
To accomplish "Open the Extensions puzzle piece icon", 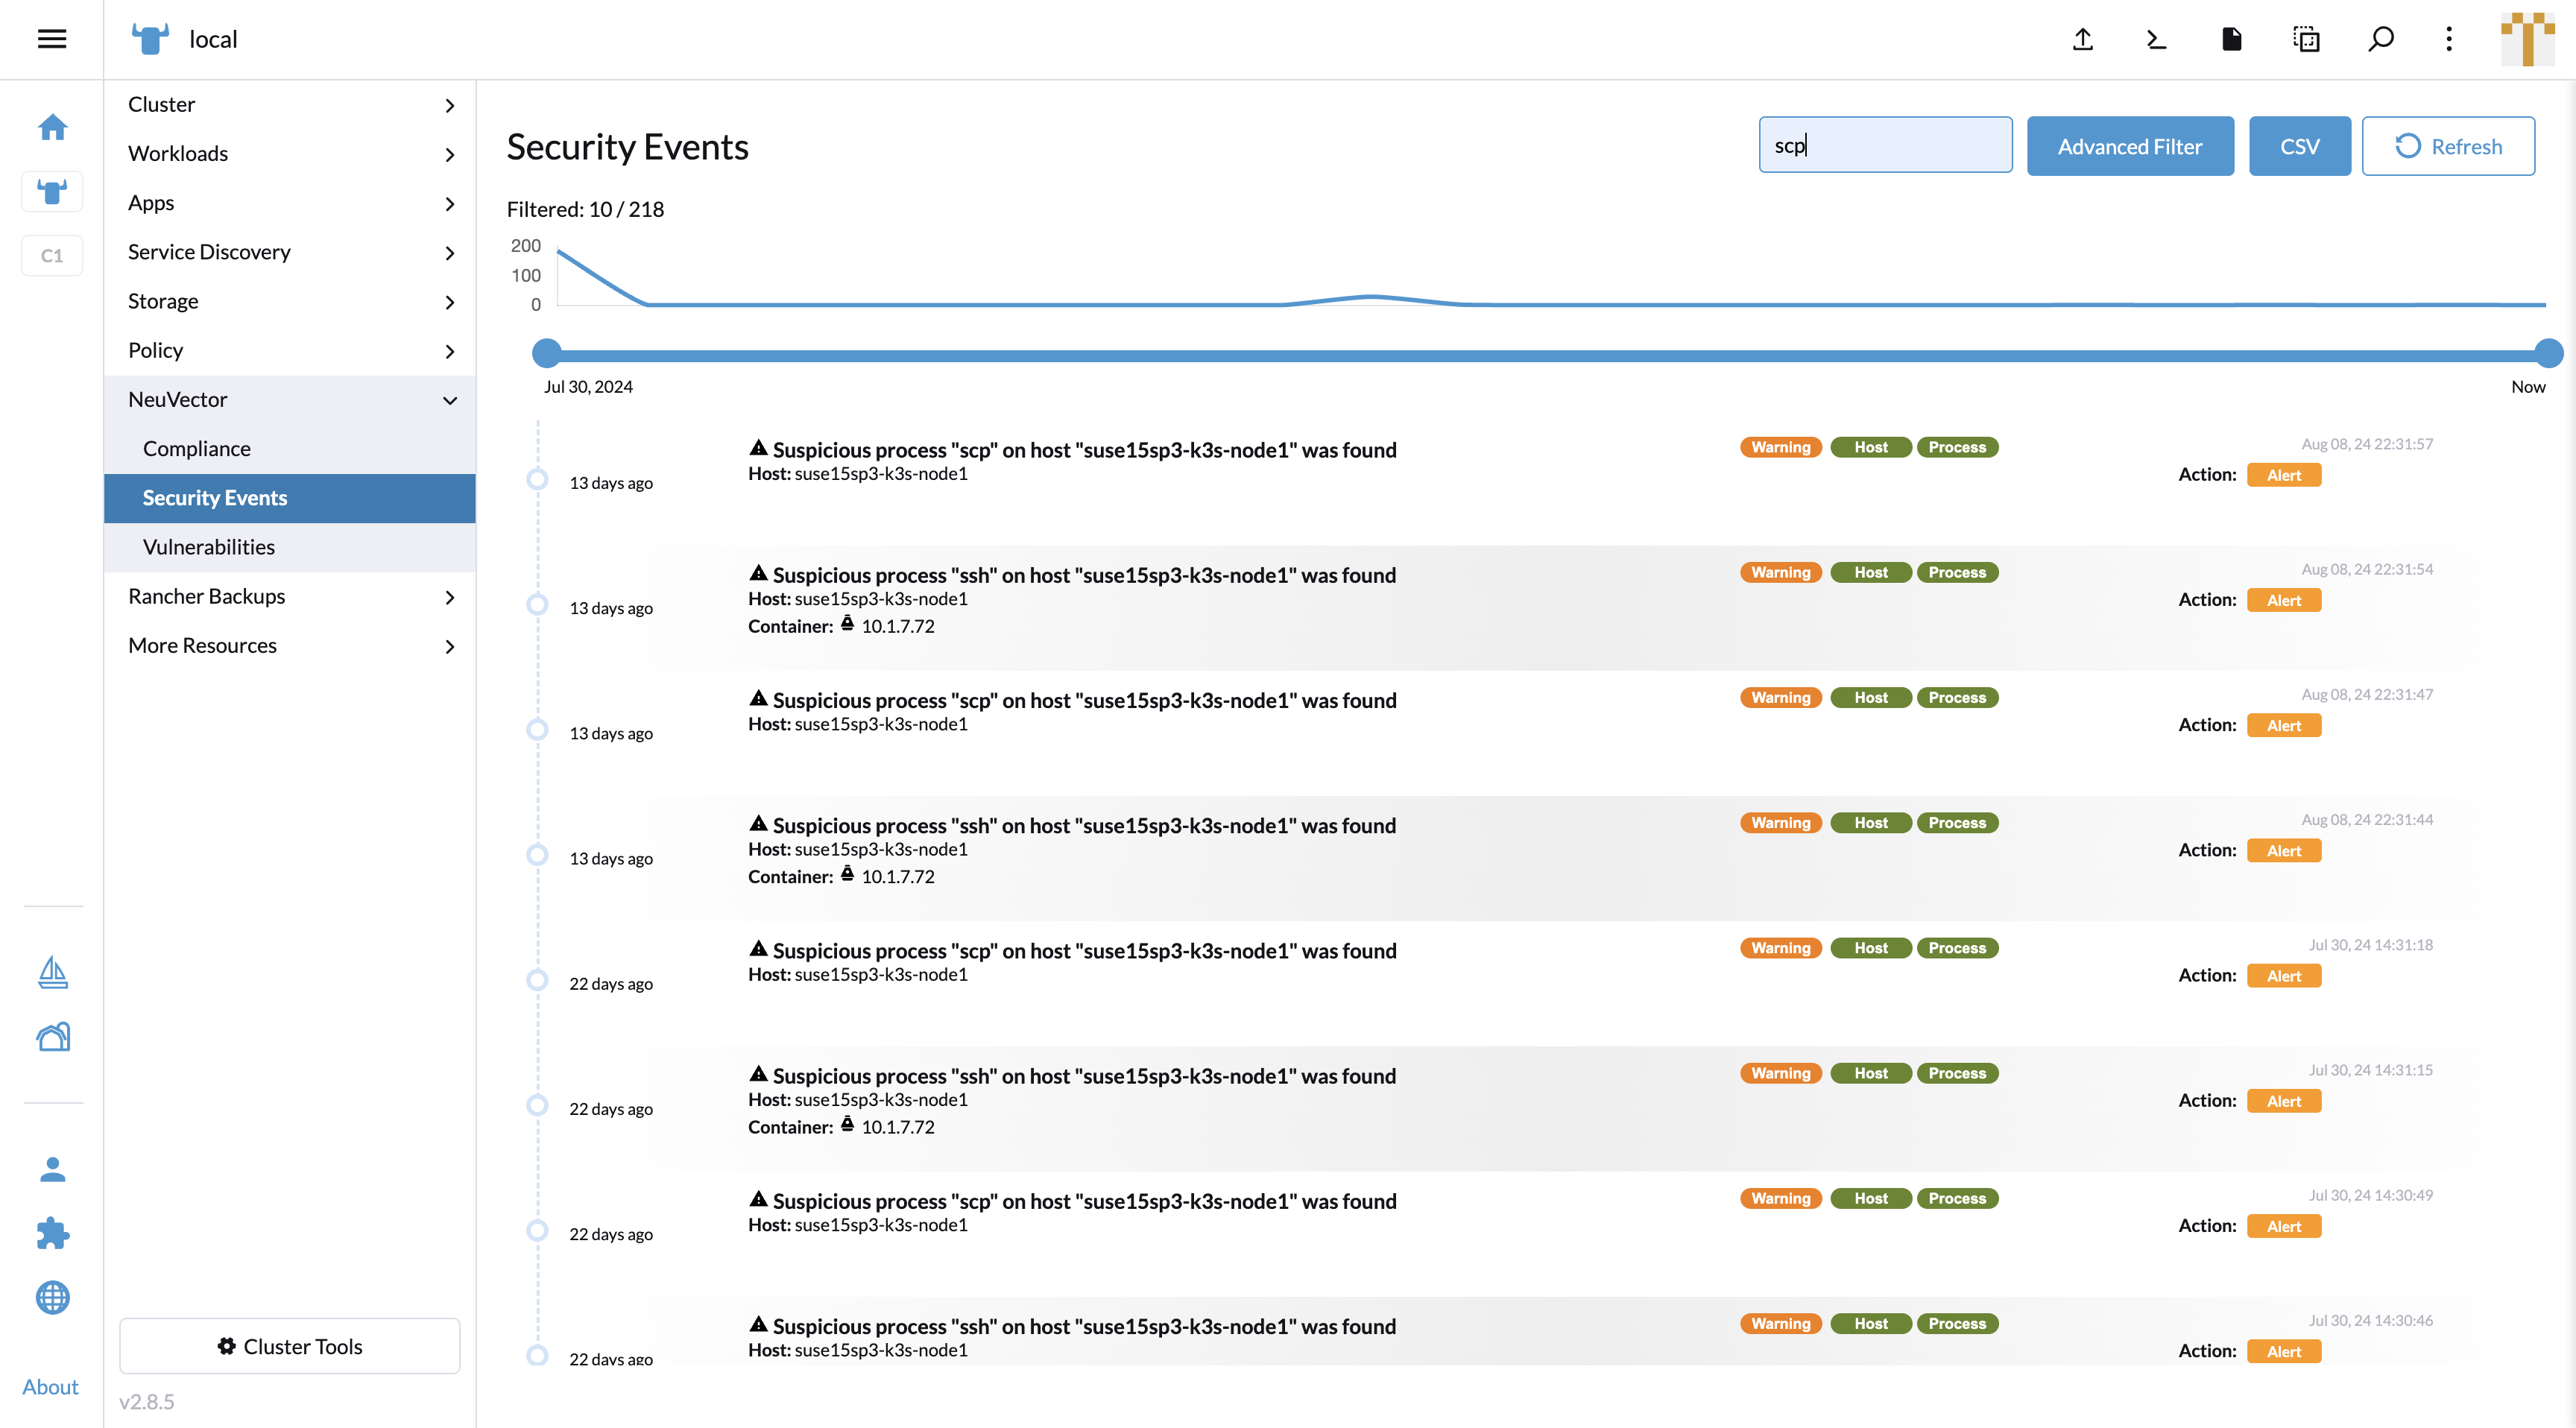I will [x=52, y=1233].
